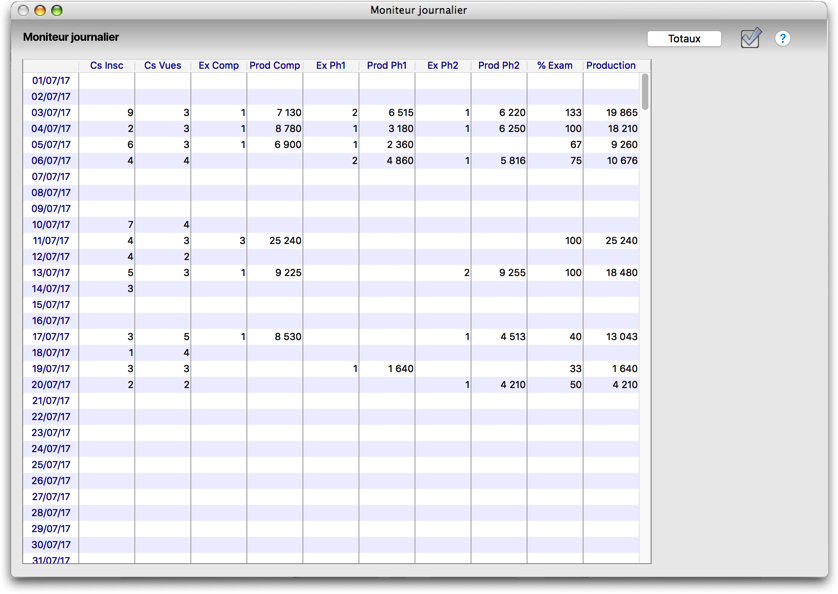The image size is (838, 594).
Task: Click the Prod Ph2 value 4 513
Action: pyautogui.click(x=513, y=337)
